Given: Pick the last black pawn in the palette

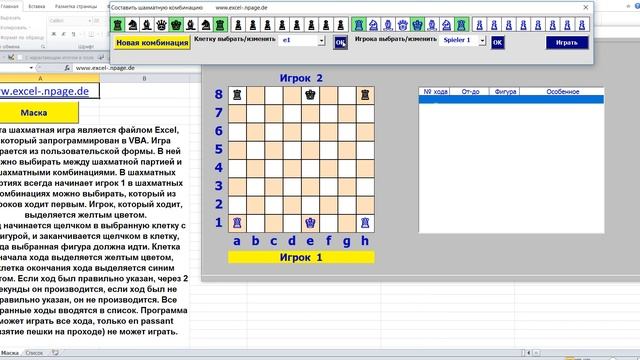Looking at the screenshot, I should [340, 25].
